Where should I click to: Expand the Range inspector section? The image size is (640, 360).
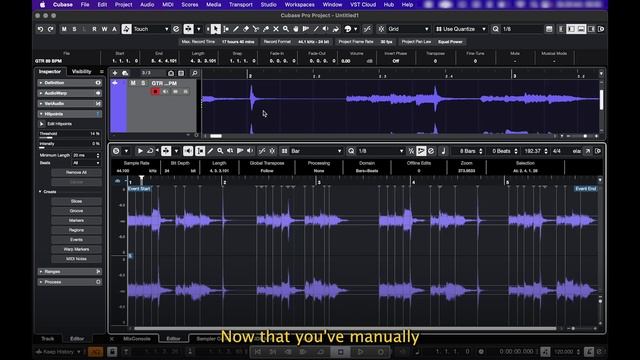(x=69, y=271)
